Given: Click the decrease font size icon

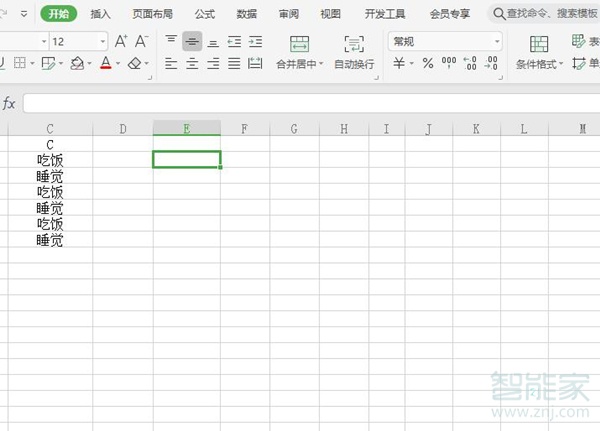Looking at the screenshot, I should 142,41.
